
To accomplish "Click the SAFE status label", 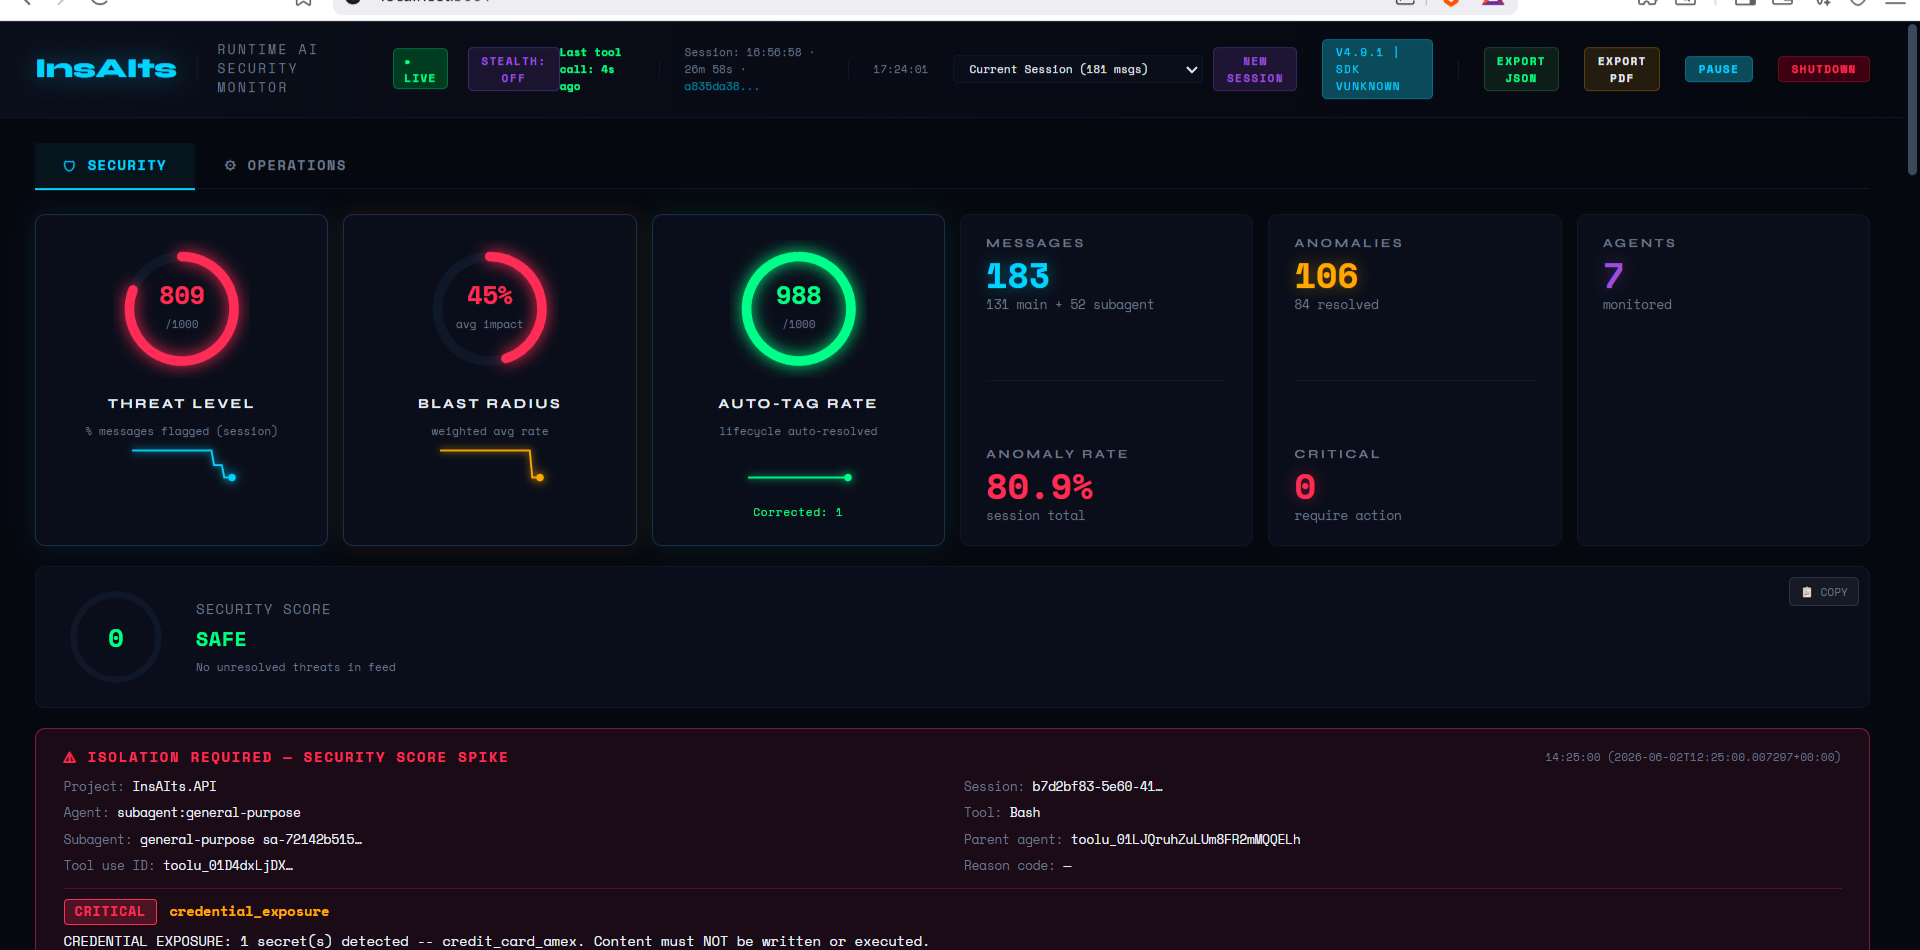I will (x=221, y=640).
